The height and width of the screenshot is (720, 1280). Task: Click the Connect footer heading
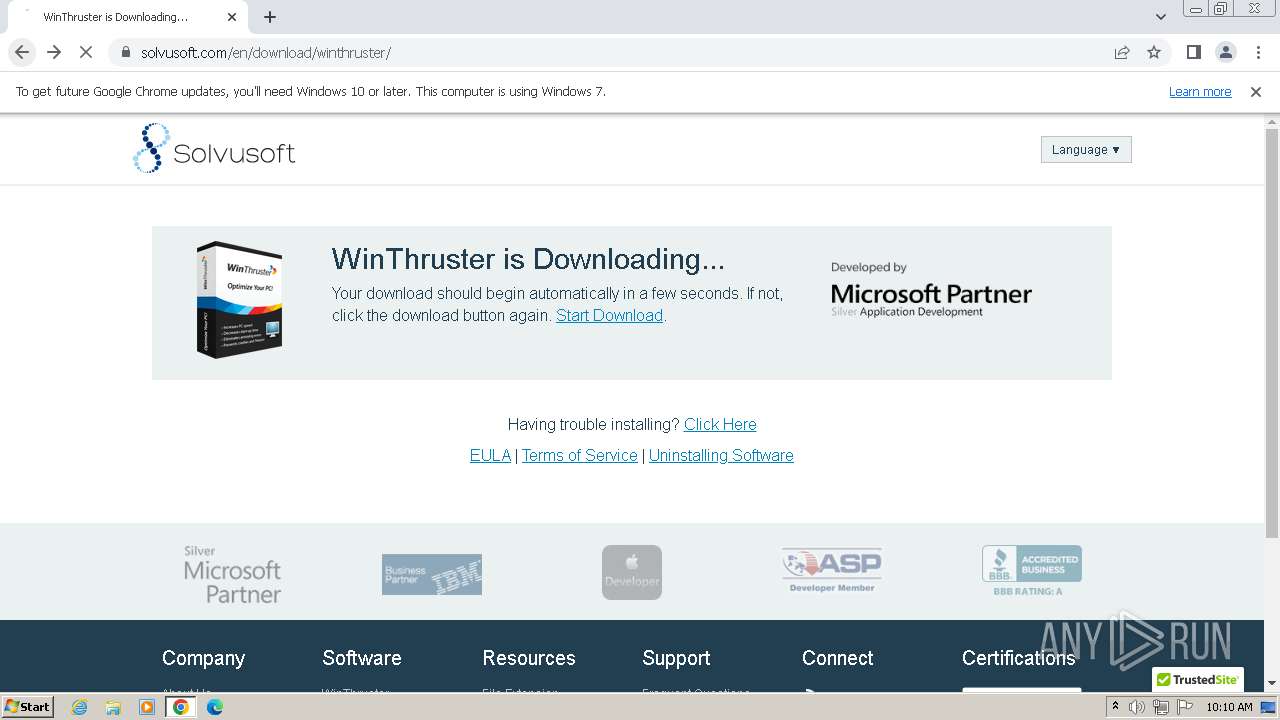click(x=838, y=658)
